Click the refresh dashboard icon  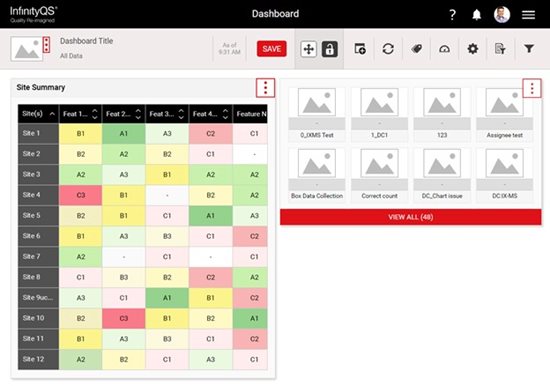pyautogui.click(x=388, y=49)
